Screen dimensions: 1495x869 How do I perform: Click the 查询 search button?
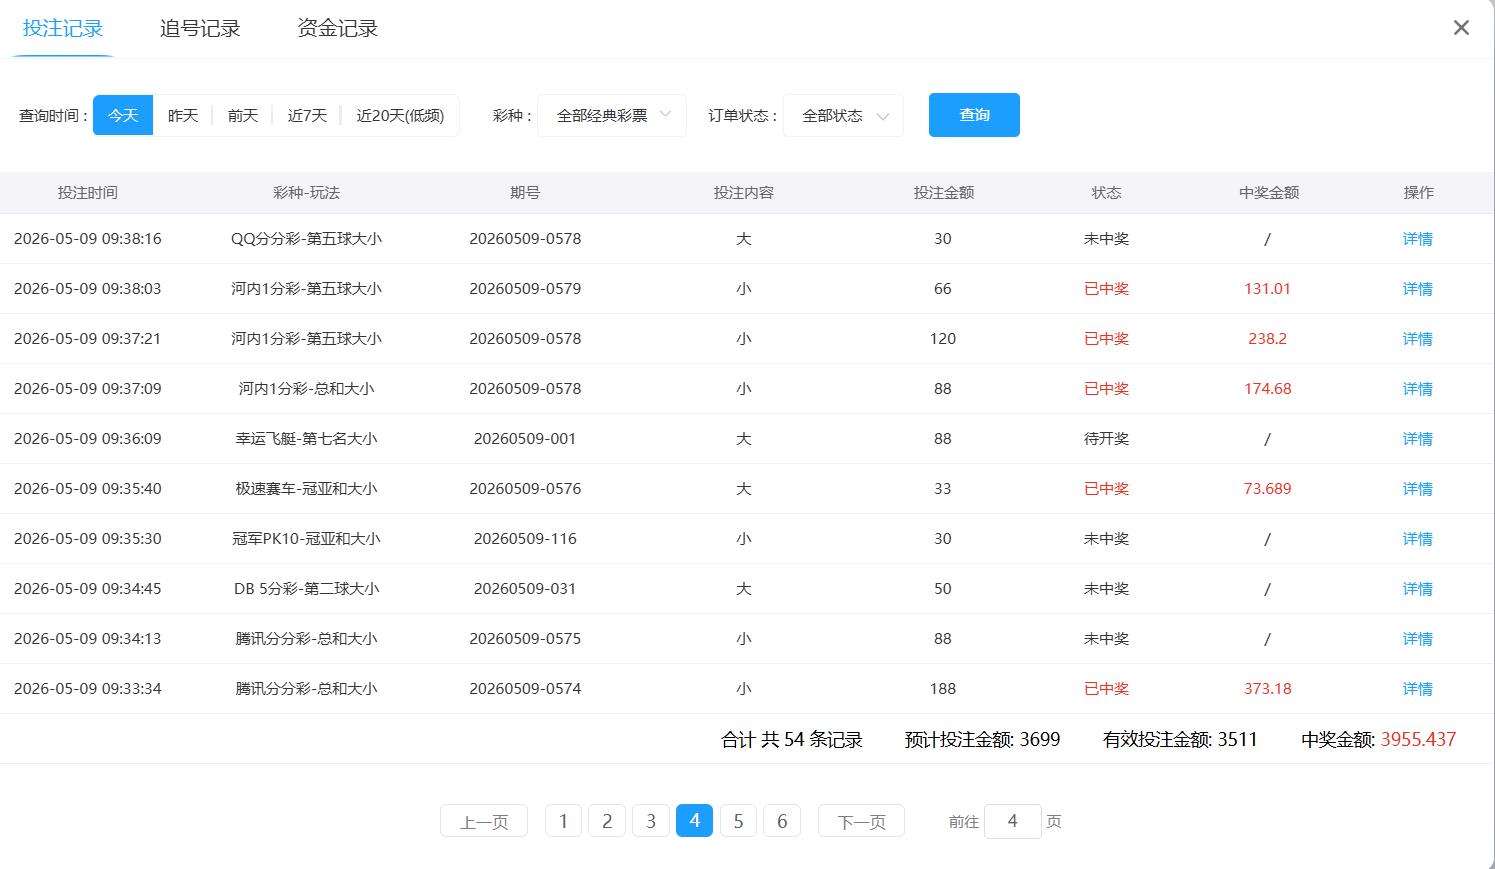point(974,115)
